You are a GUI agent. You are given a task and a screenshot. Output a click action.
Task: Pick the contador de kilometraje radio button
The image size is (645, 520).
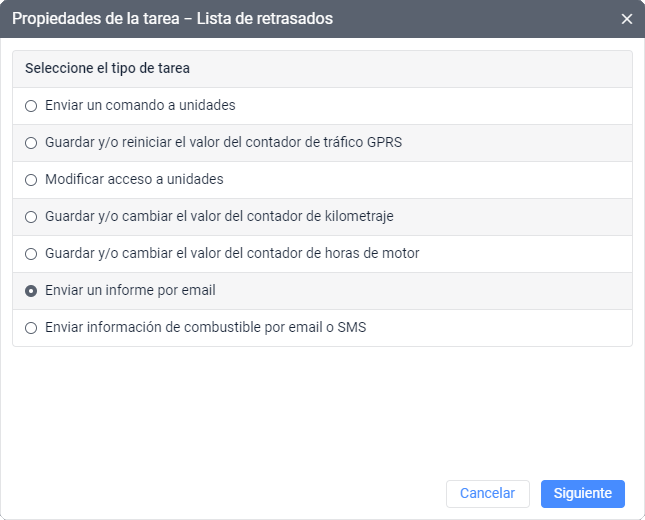click(x=31, y=216)
